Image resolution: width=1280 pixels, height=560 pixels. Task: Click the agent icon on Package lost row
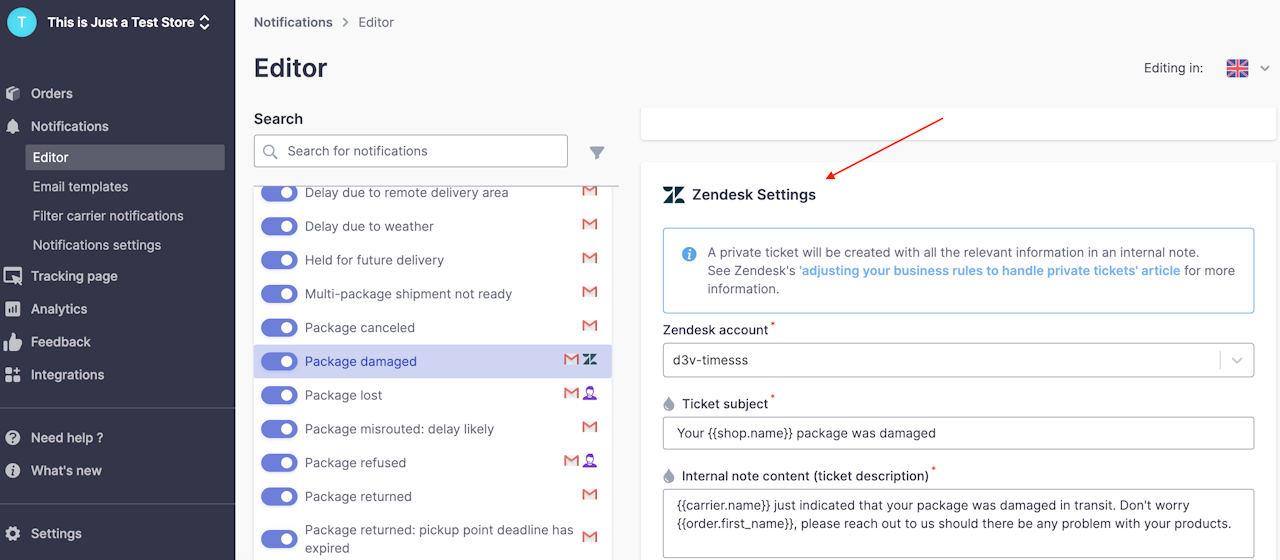coord(590,394)
